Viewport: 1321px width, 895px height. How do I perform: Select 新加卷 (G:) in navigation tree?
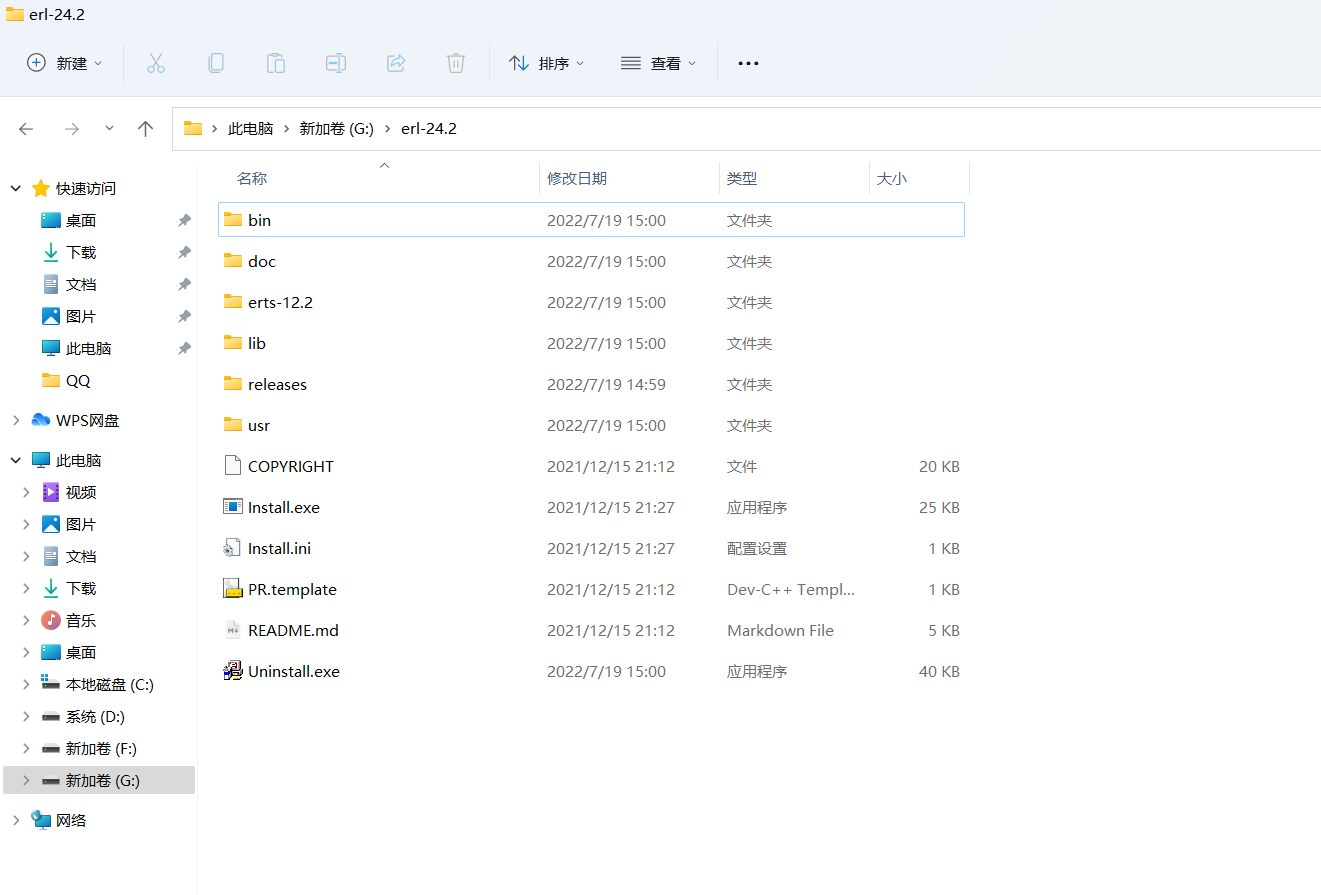click(x=99, y=780)
